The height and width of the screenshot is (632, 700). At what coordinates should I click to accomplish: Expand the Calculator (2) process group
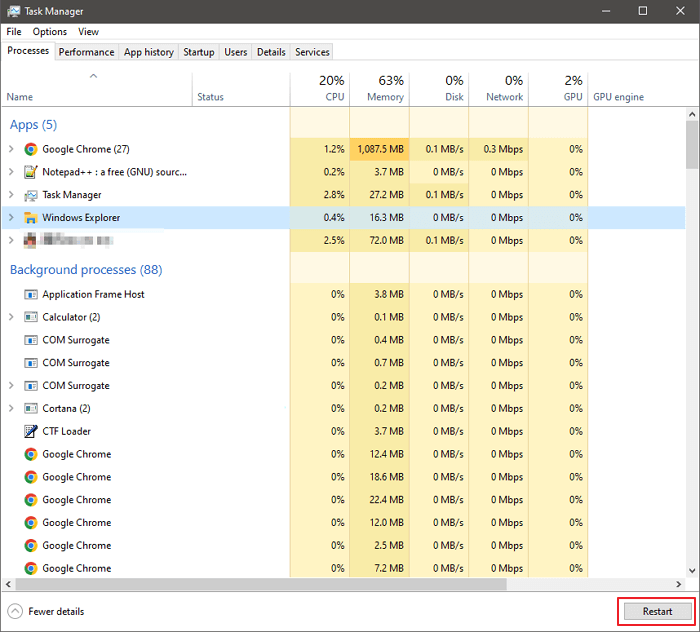pos(11,317)
